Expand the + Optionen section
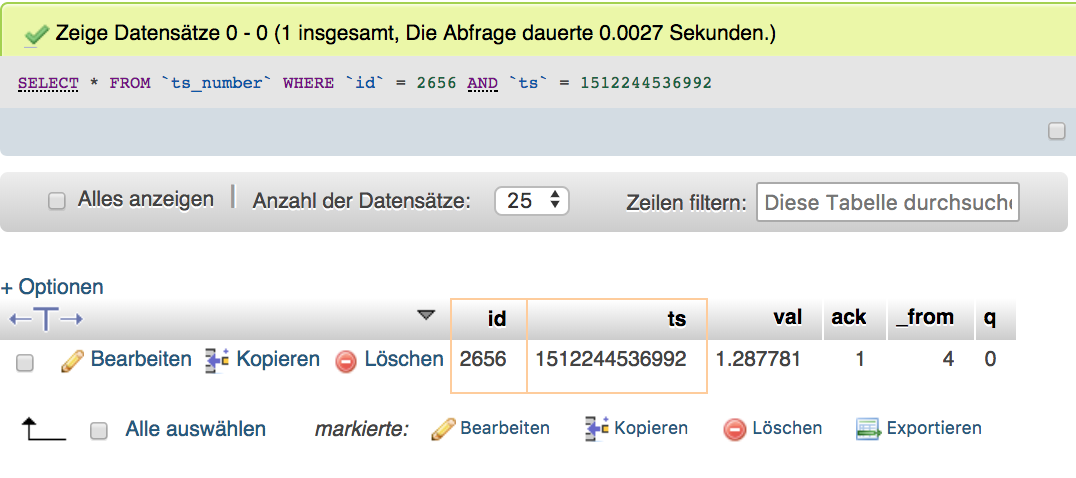 [x=52, y=287]
